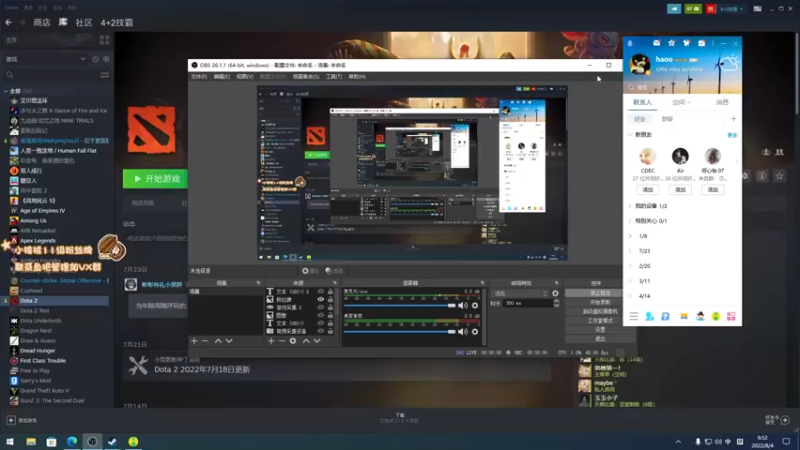800x450 pixels.
Task: Add Air as a QQ friend
Action: [680, 190]
